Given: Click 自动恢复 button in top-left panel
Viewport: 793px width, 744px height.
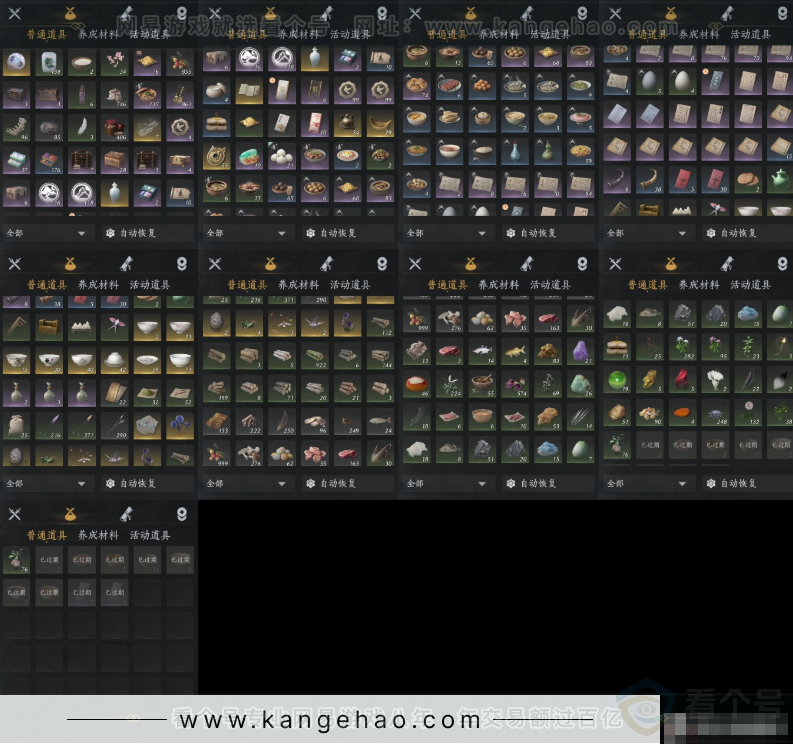Looking at the screenshot, I should coord(147,233).
